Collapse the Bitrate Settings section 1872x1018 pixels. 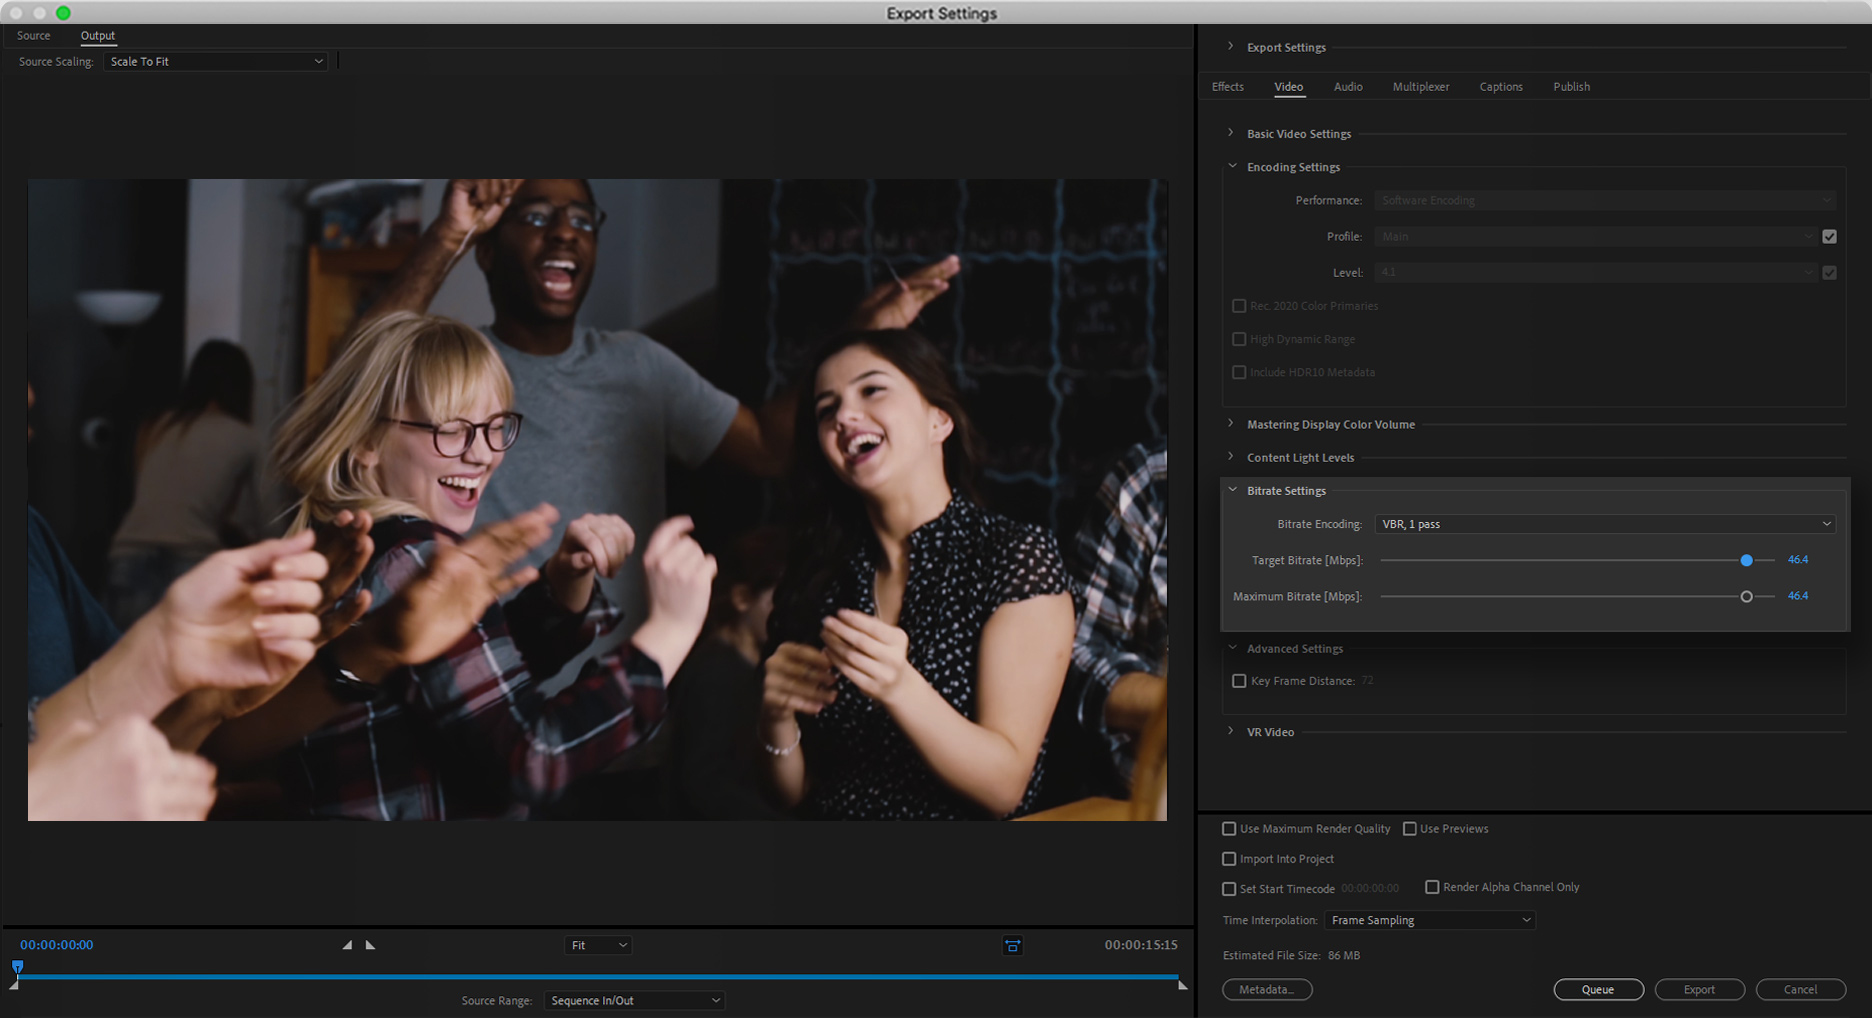1232,490
